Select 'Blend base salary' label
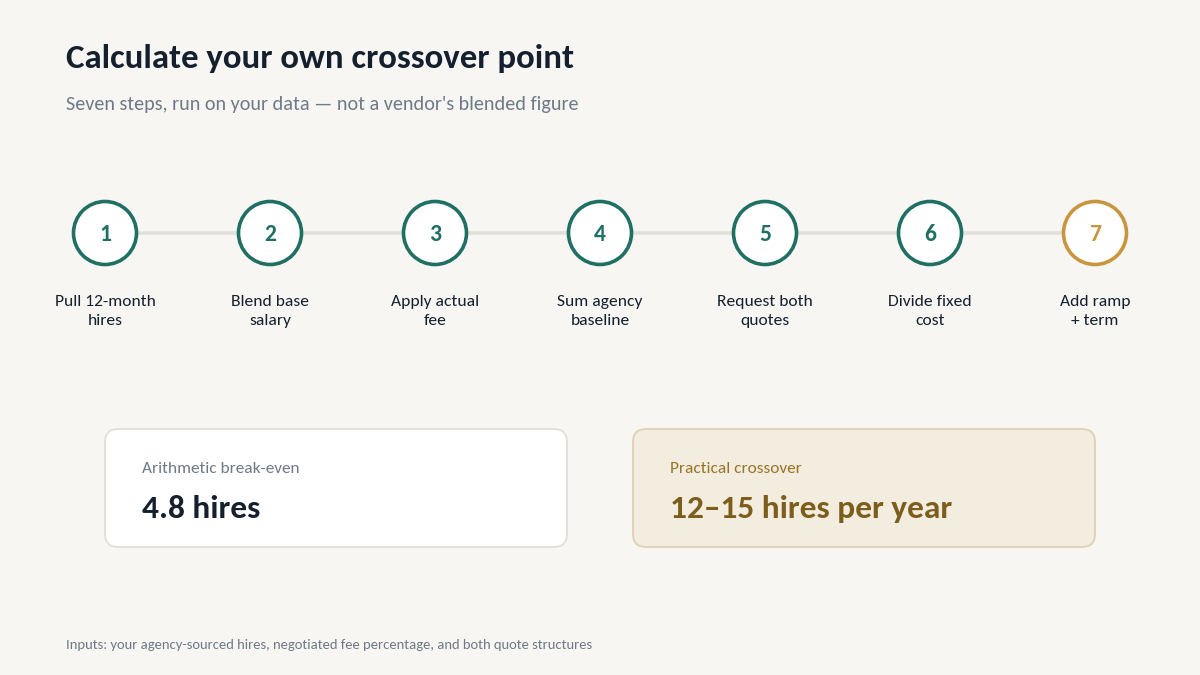The height and width of the screenshot is (675, 1200). pos(270,310)
